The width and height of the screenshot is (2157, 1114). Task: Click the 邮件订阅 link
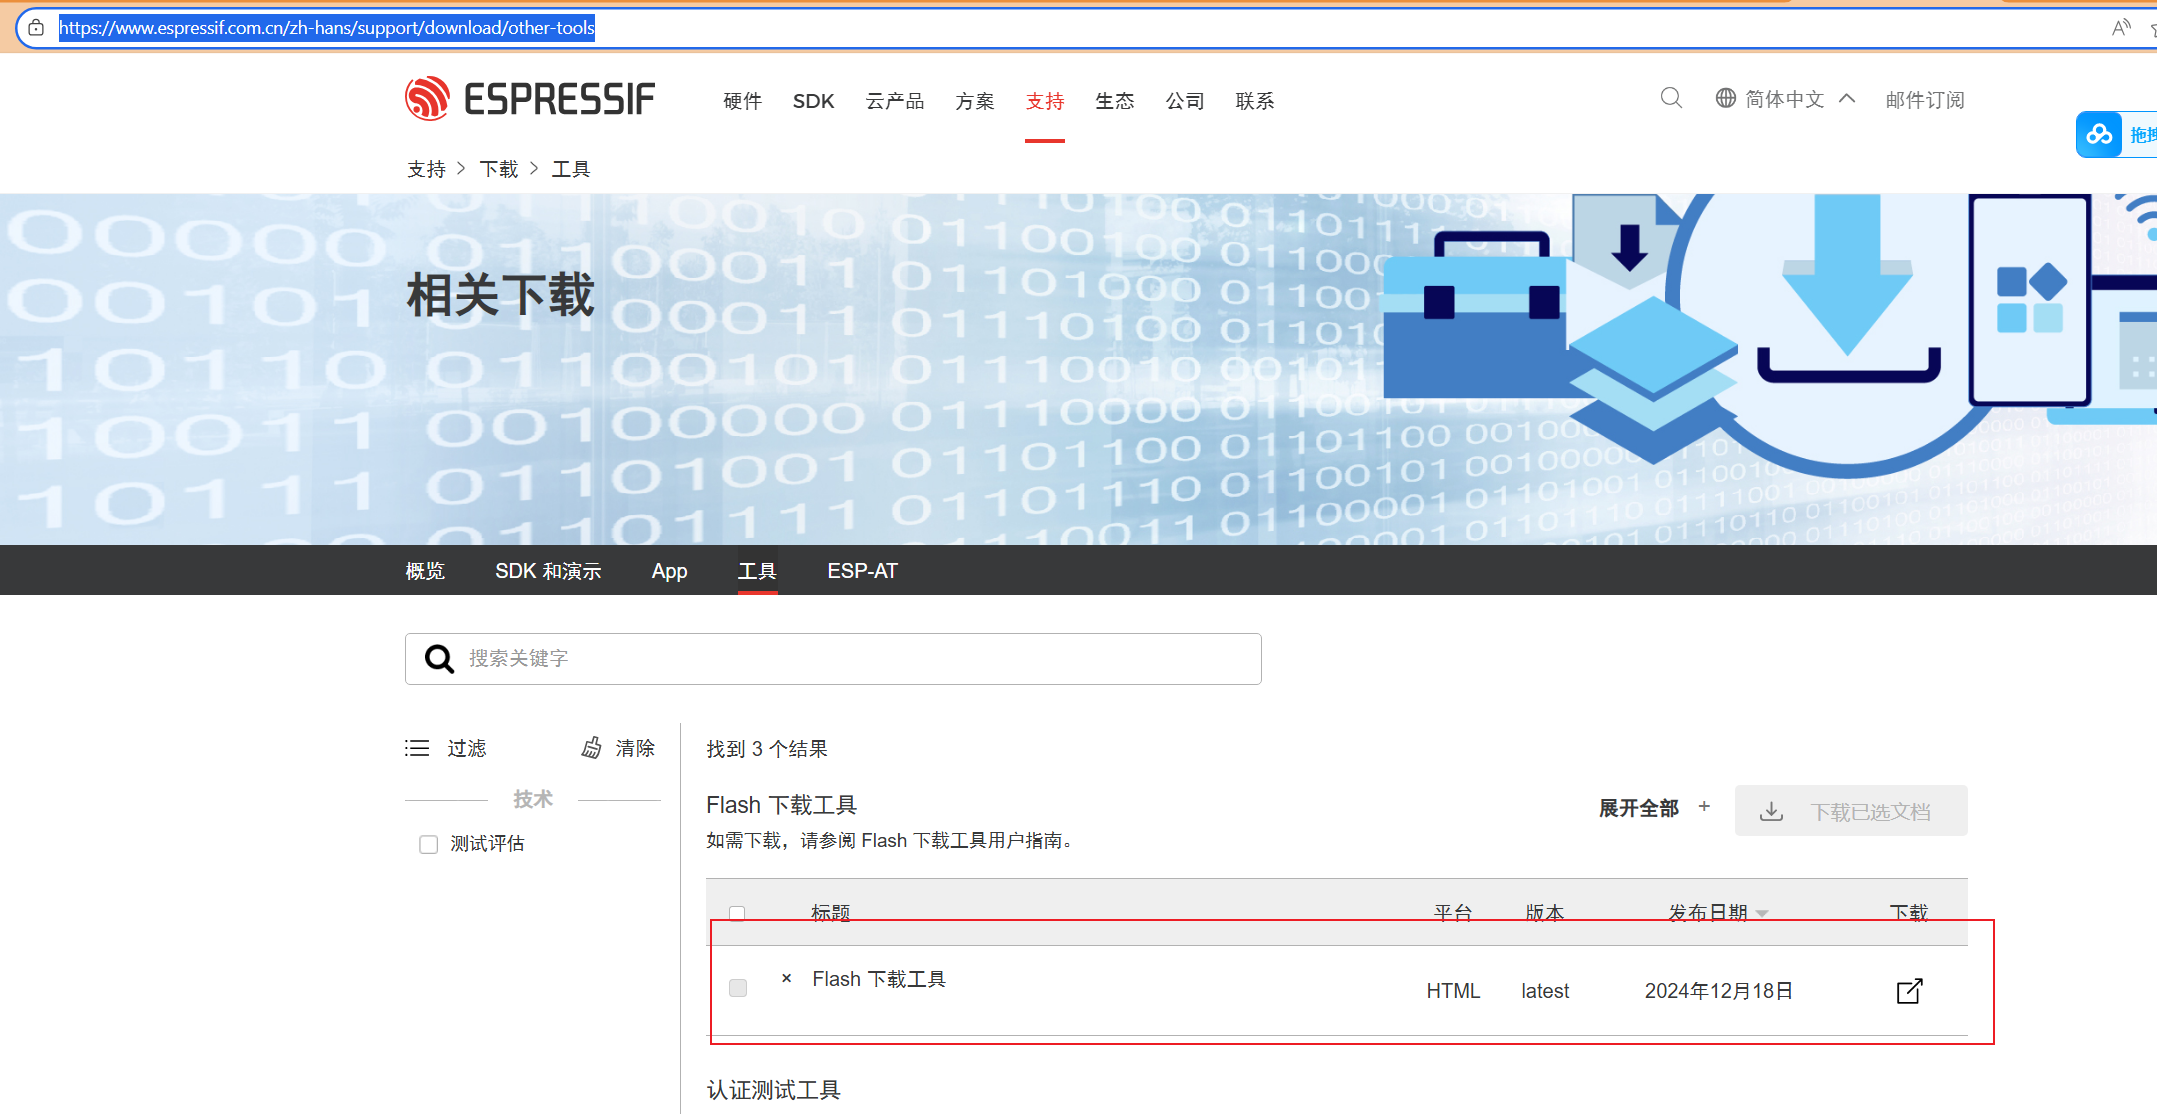(x=1925, y=99)
